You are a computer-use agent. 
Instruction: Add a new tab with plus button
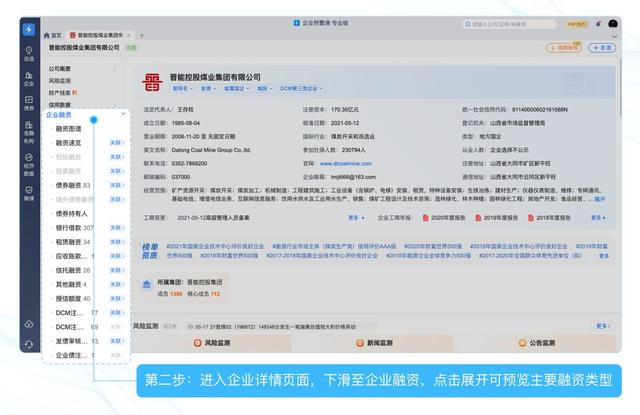coord(142,36)
